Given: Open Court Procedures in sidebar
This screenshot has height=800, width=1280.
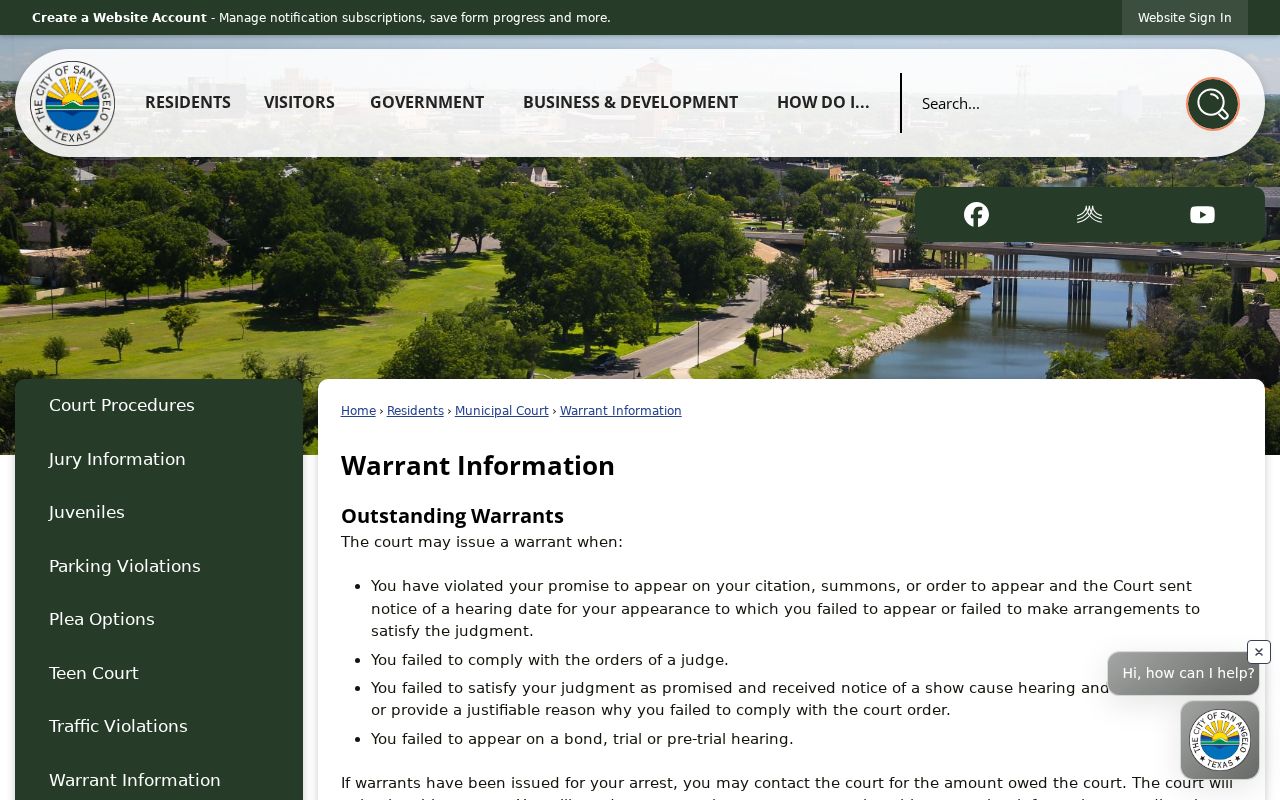Looking at the screenshot, I should tap(159, 405).
